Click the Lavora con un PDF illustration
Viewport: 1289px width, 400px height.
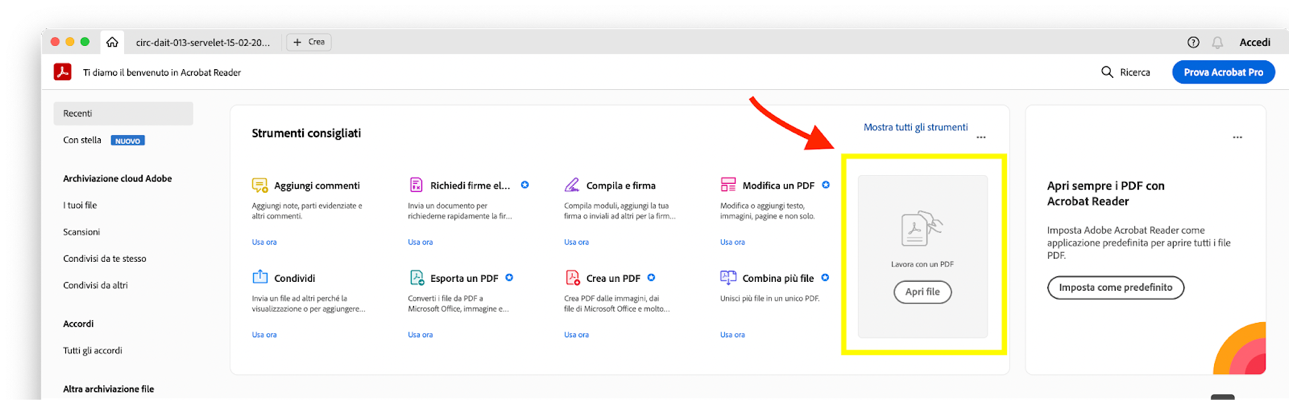[923, 229]
